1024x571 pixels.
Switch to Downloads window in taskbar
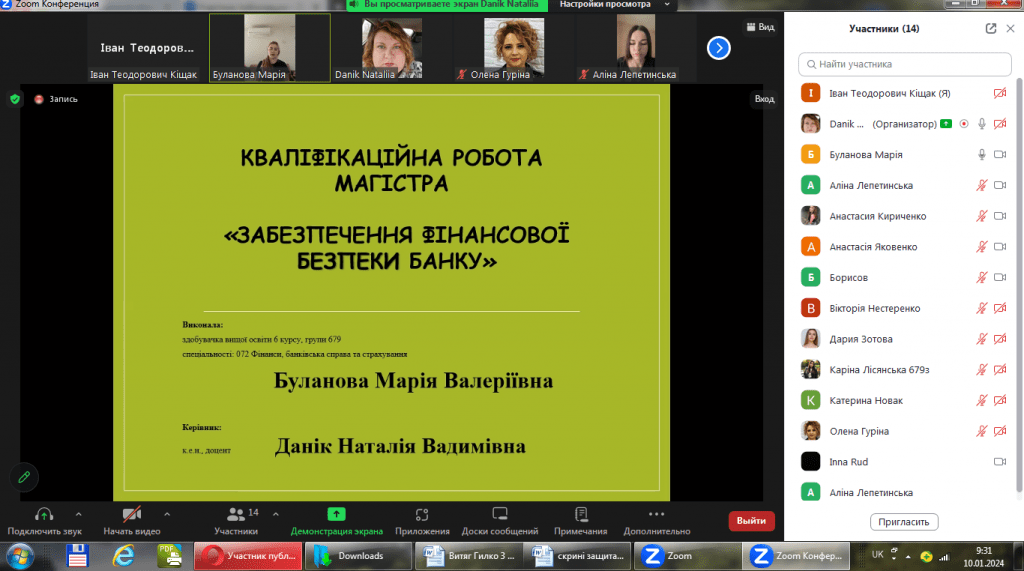coord(357,556)
